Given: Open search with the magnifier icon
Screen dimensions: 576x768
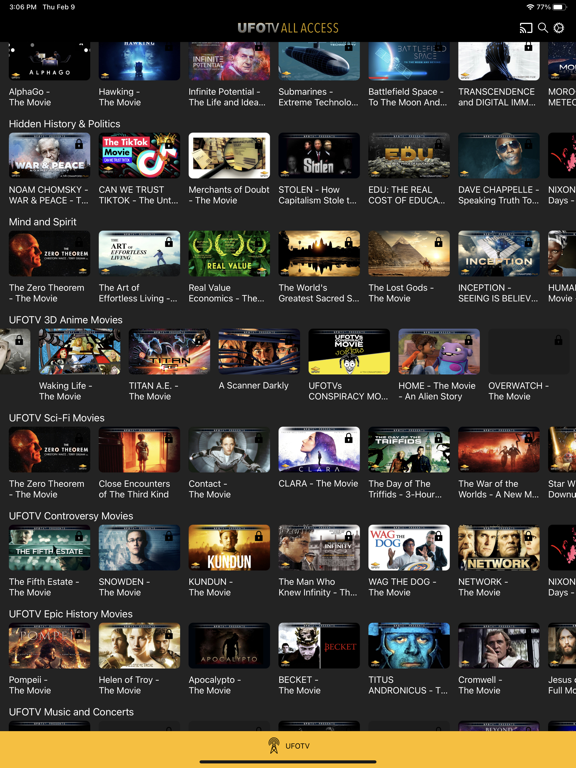Looking at the screenshot, I should click(x=543, y=28).
